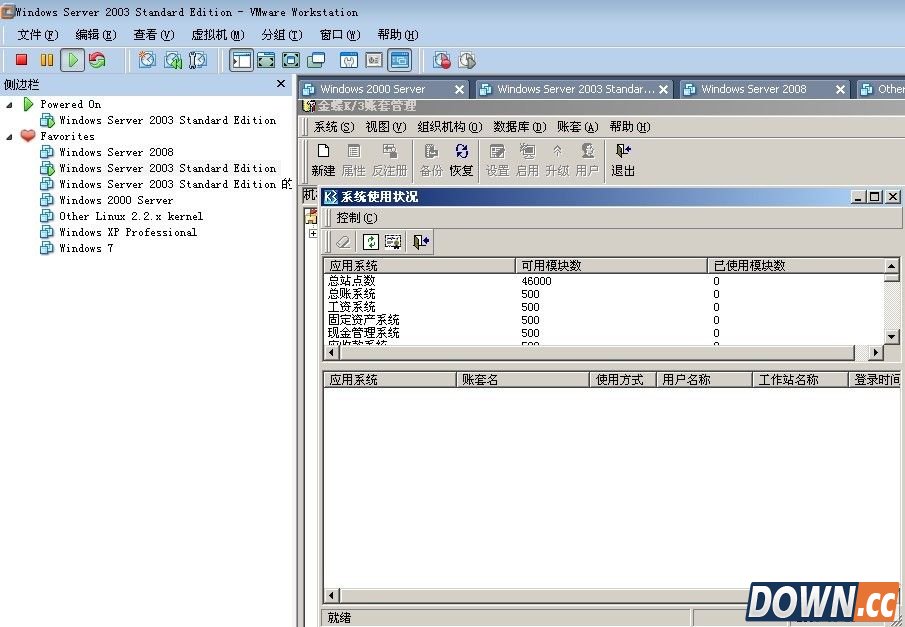Collapse the Powered On tree node
The image size is (905, 627).
tap(11, 104)
